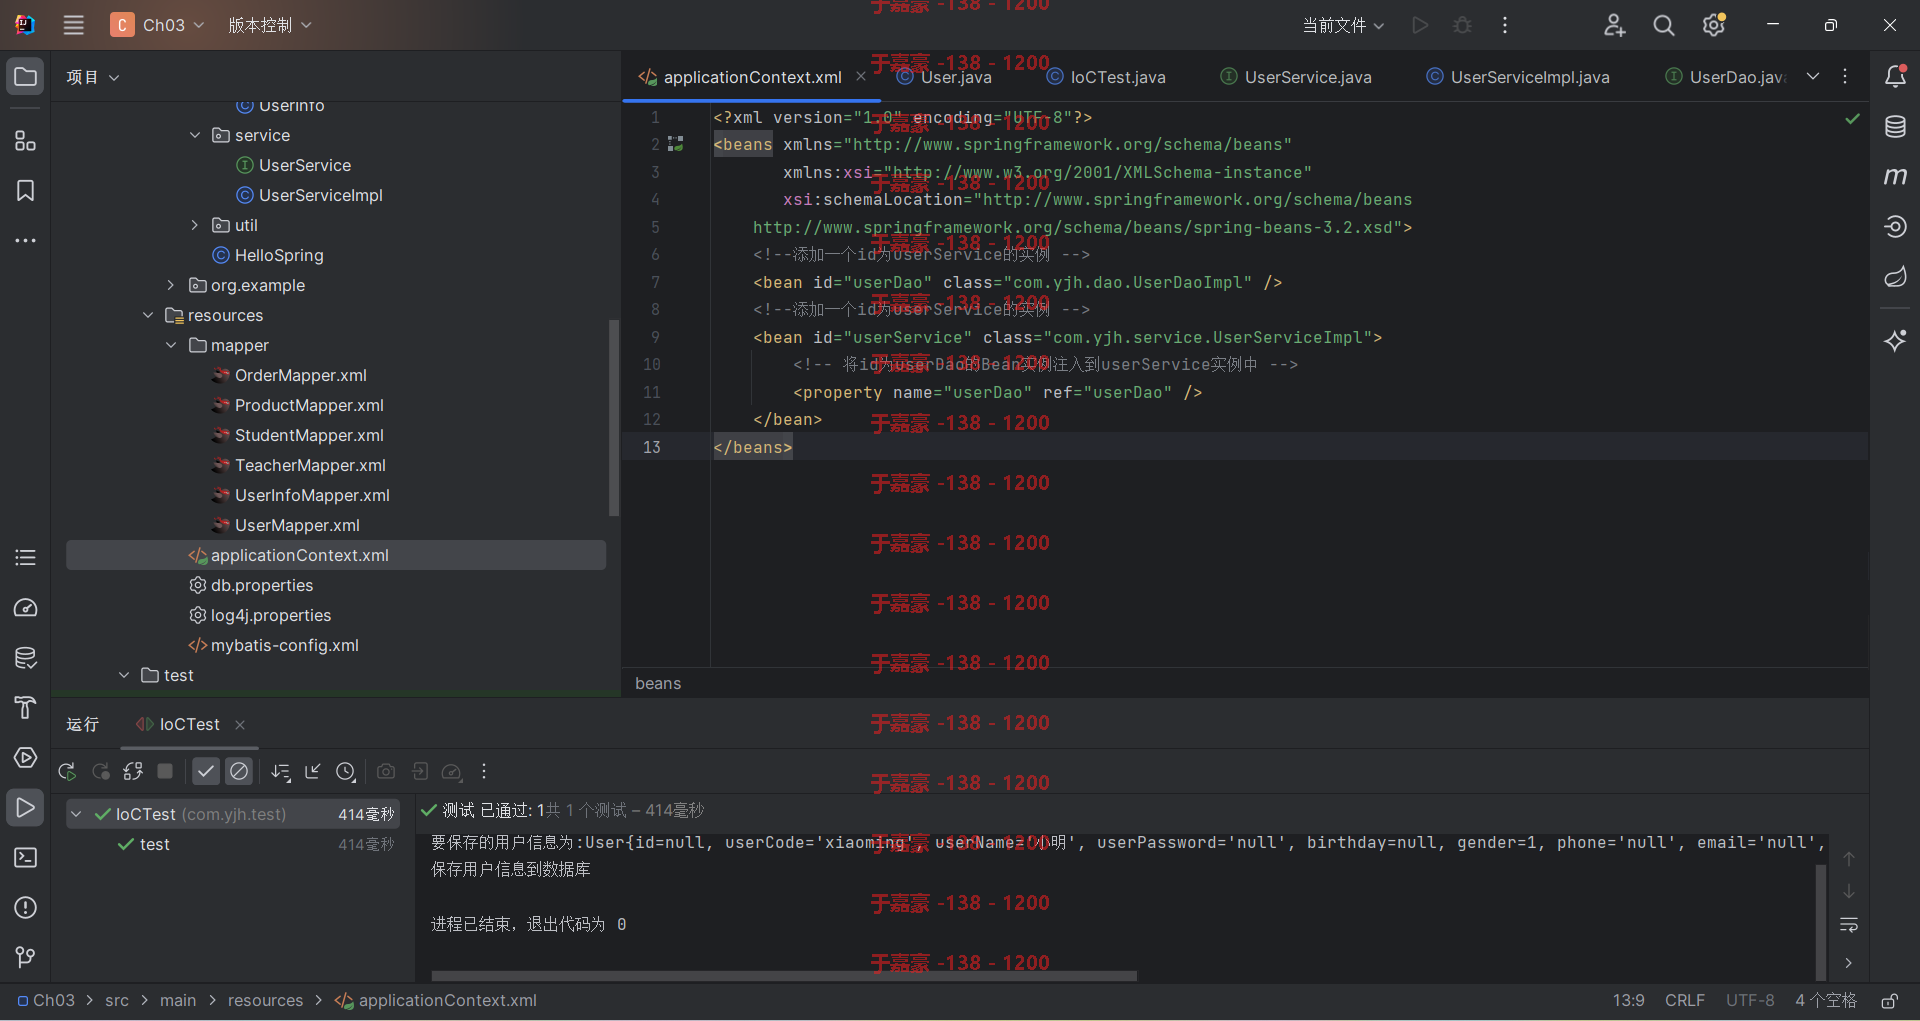Screen dimensions: 1920x1021
Task: Switch to the UserDao.java tab
Action: [1725, 77]
